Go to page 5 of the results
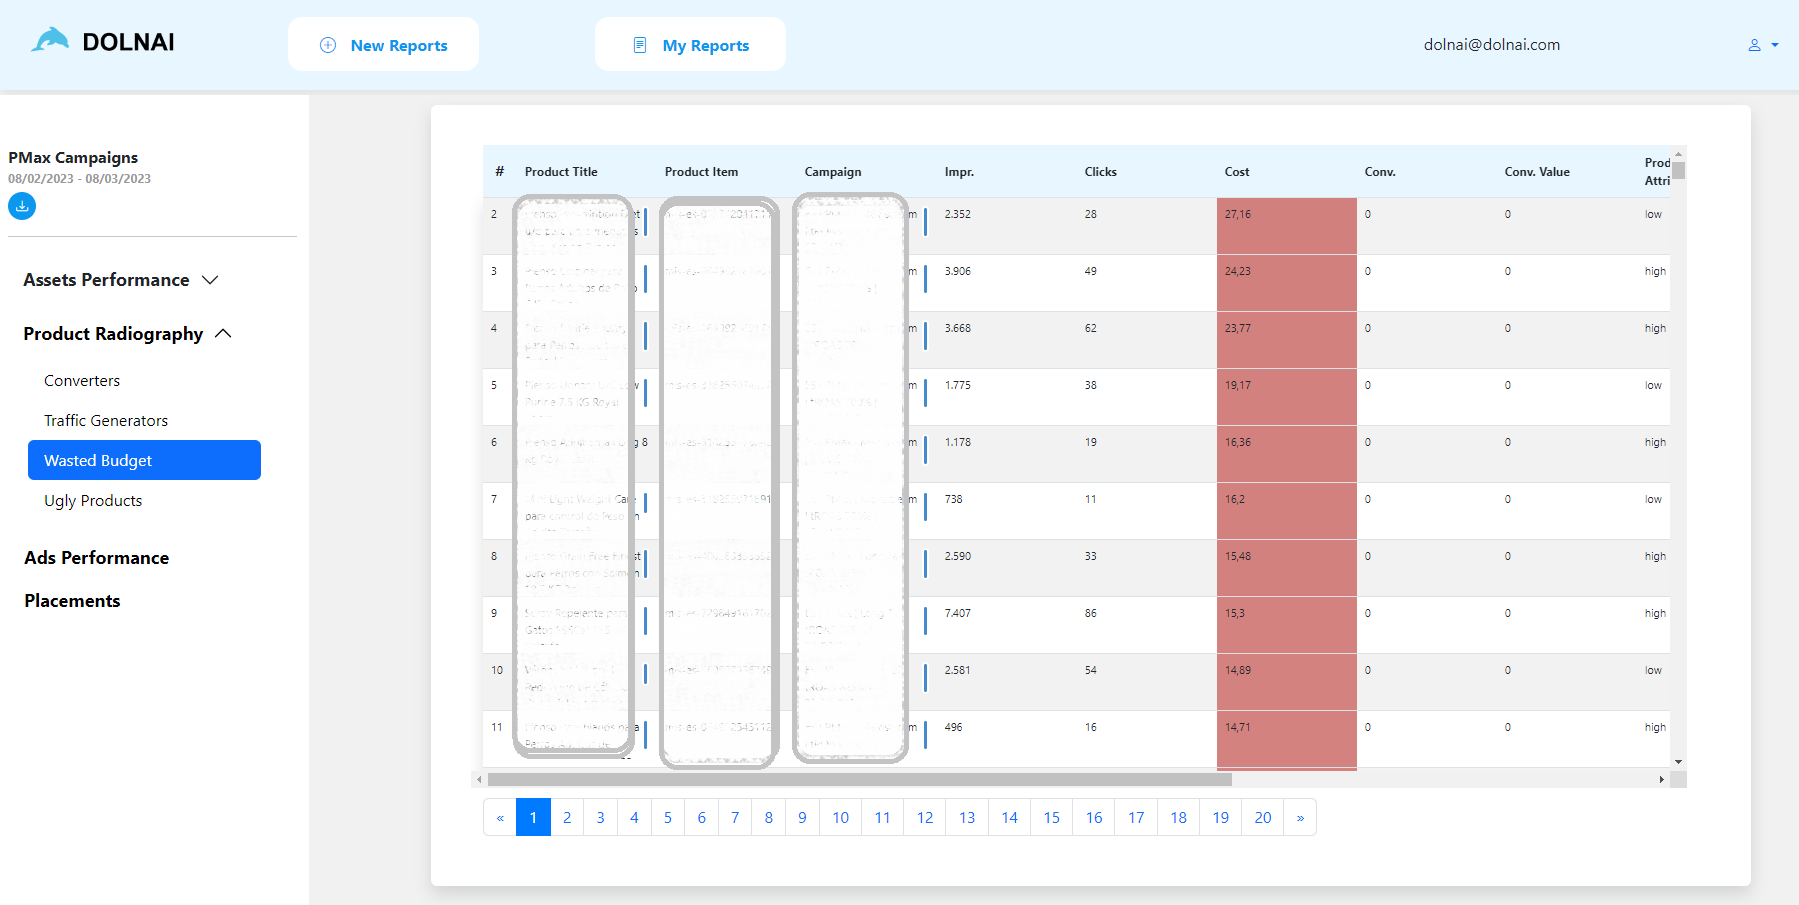The width and height of the screenshot is (1799, 905). click(667, 817)
